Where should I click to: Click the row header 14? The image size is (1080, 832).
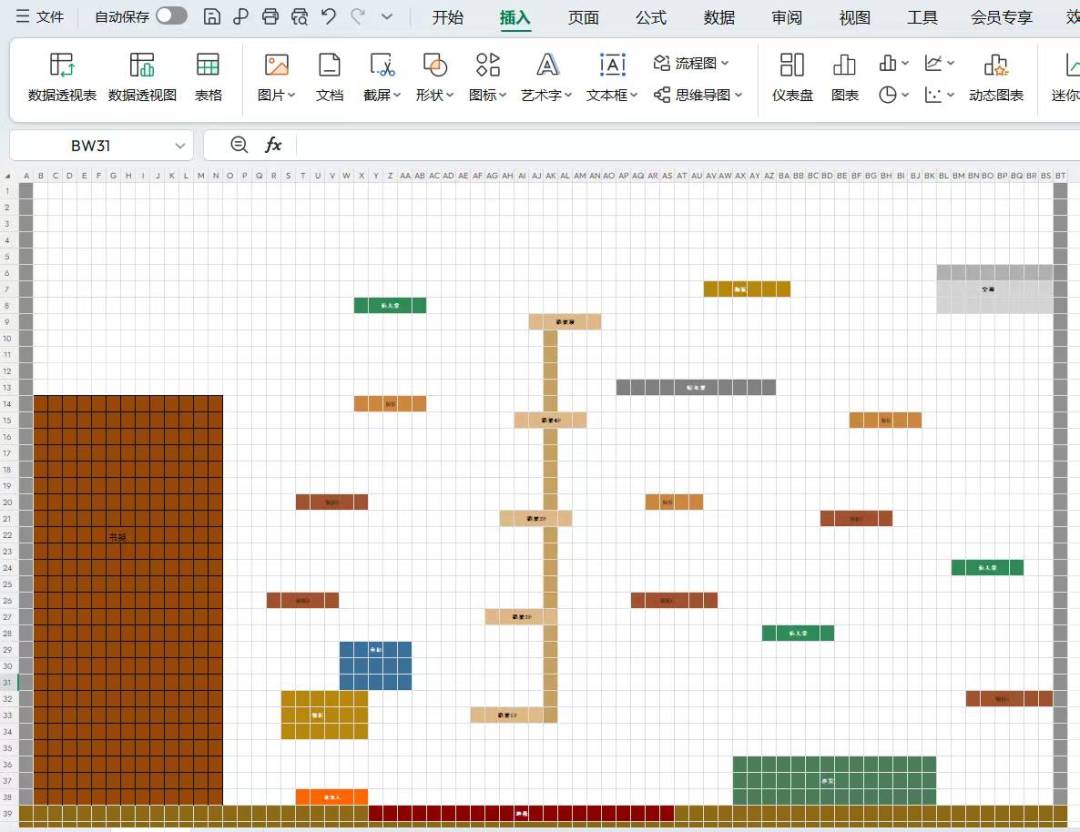(8, 404)
